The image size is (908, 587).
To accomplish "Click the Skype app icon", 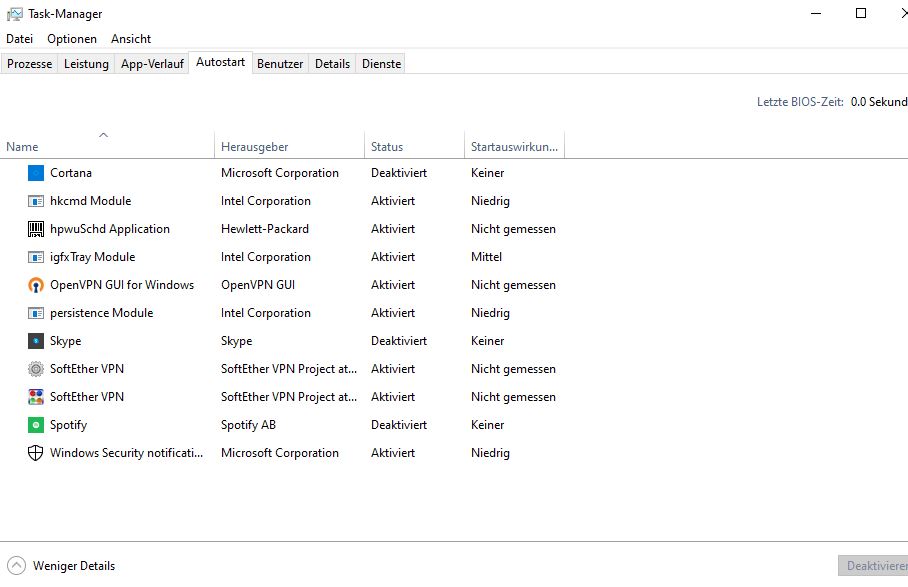I will 36,341.
